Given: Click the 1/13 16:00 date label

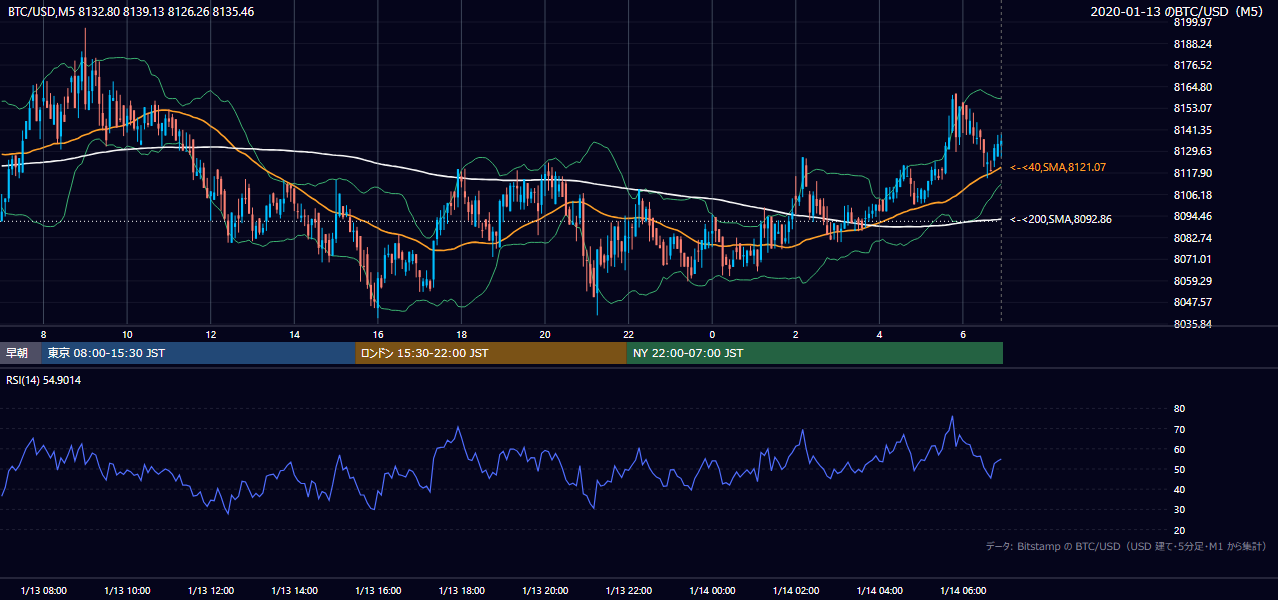Looking at the screenshot, I should click(x=378, y=590).
